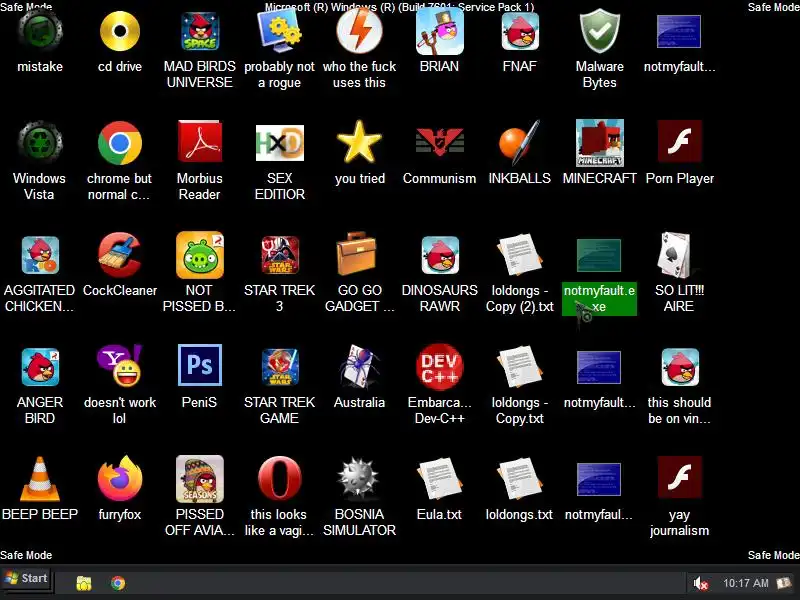The image size is (800, 600).
Task: Select 'probably not a rogue' gears icon
Action: pos(280,31)
